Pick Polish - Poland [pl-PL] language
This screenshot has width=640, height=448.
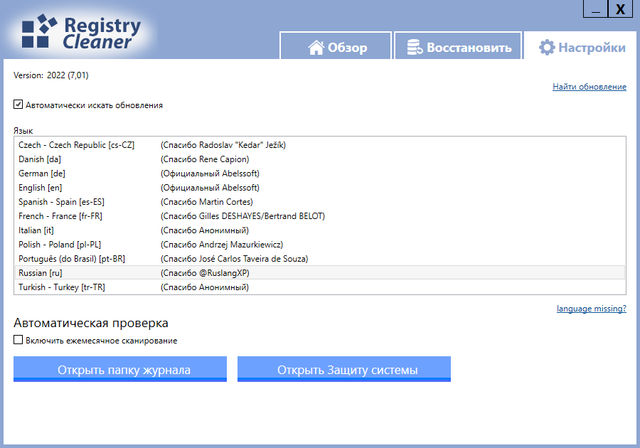[320, 244]
